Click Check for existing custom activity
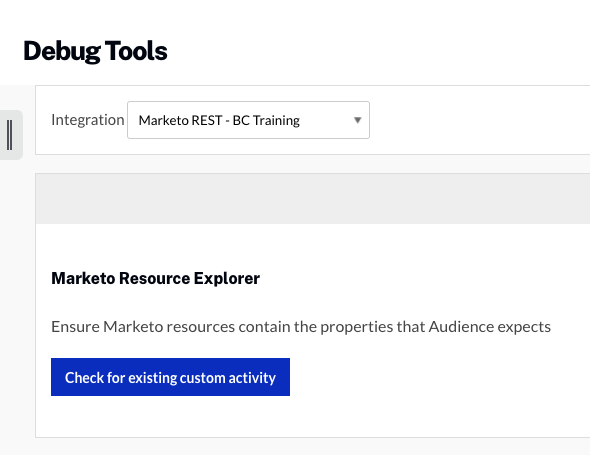The width and height of the screenshot is (590, 455). click(x=170, y=377)
